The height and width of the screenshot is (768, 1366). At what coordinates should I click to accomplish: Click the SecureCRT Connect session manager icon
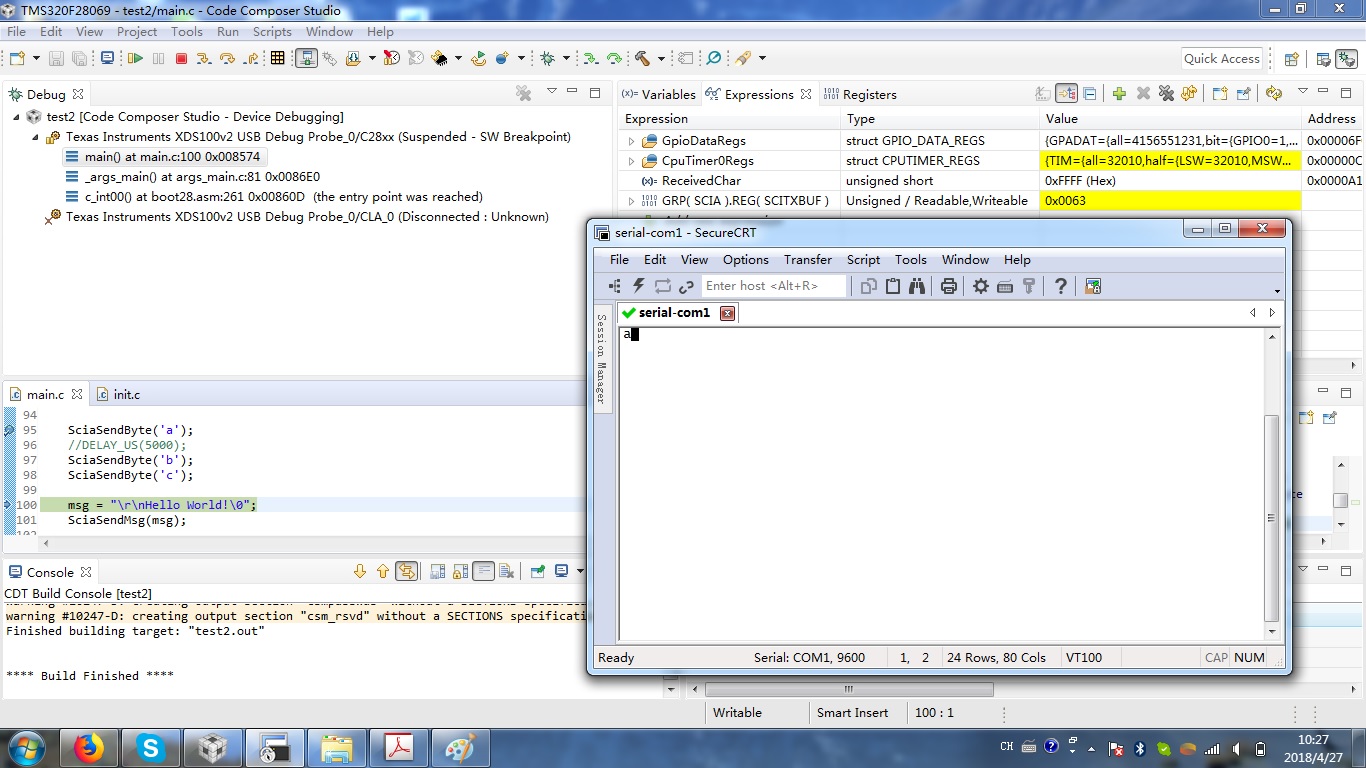(614, 286)
